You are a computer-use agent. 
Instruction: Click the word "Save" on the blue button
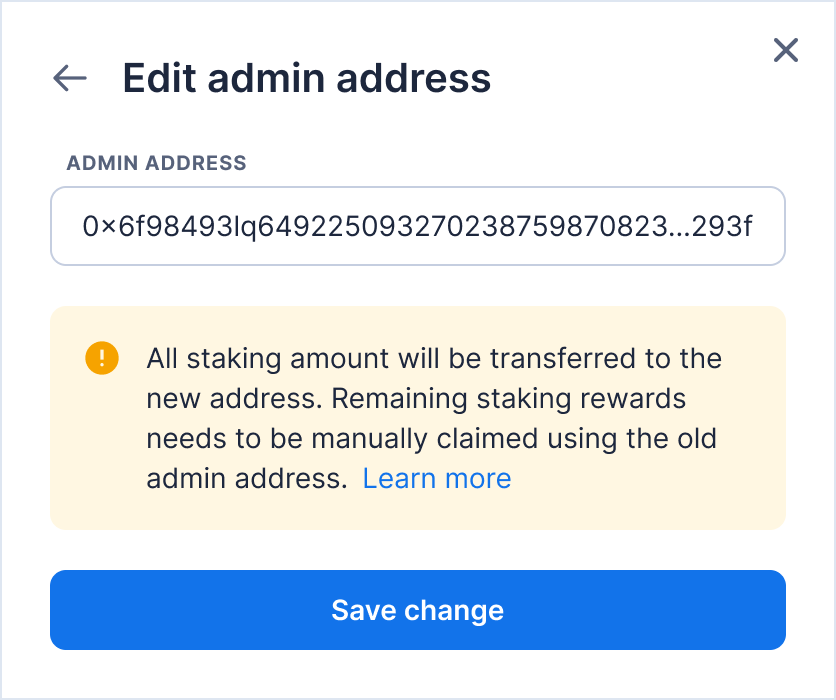click(x=365, y=610)
